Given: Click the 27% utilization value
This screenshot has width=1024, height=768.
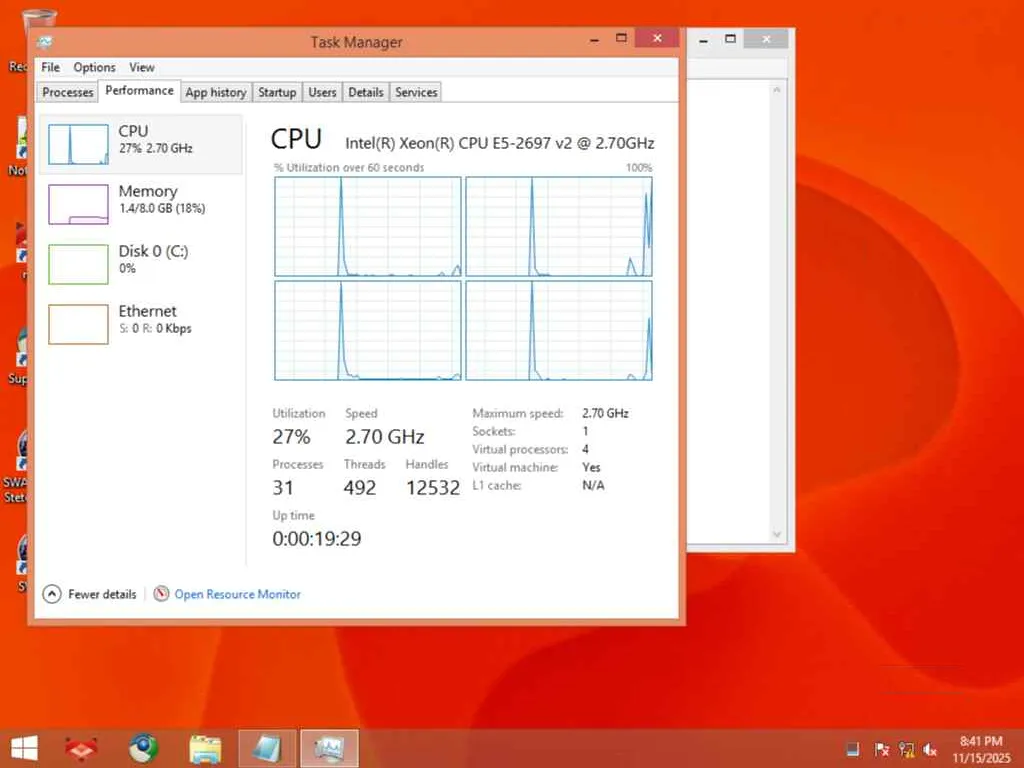Looking at the screenshot, I should pyautogui.click(x=291, y=437).
